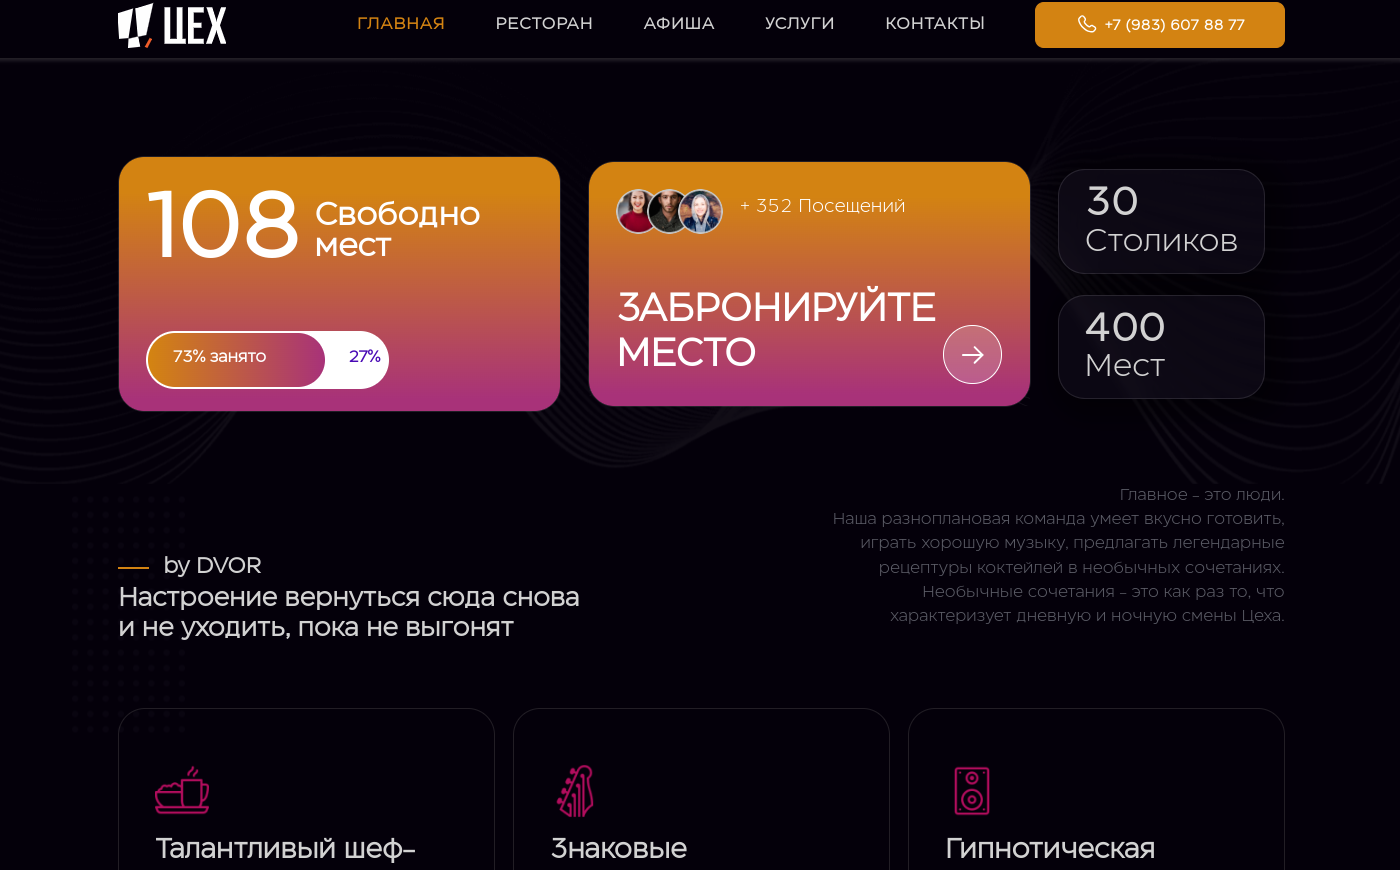The width and height of the screenshot is (1400, 870).
Task: Call via the +7 (983) 607 88 77 button
Action: pyautogui.click(x=1160, y=25)
